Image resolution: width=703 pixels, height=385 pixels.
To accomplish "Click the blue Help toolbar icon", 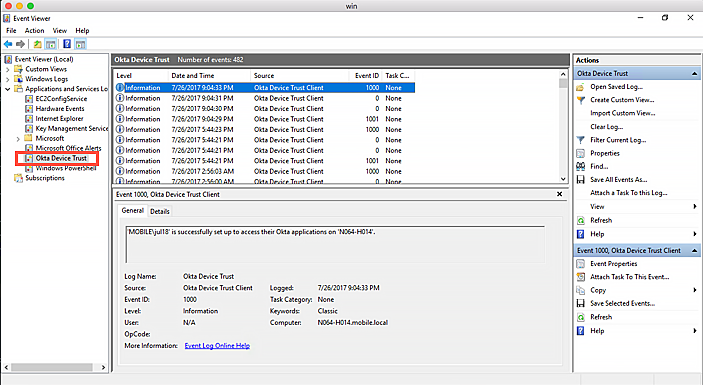I will [x=67, y=44].
